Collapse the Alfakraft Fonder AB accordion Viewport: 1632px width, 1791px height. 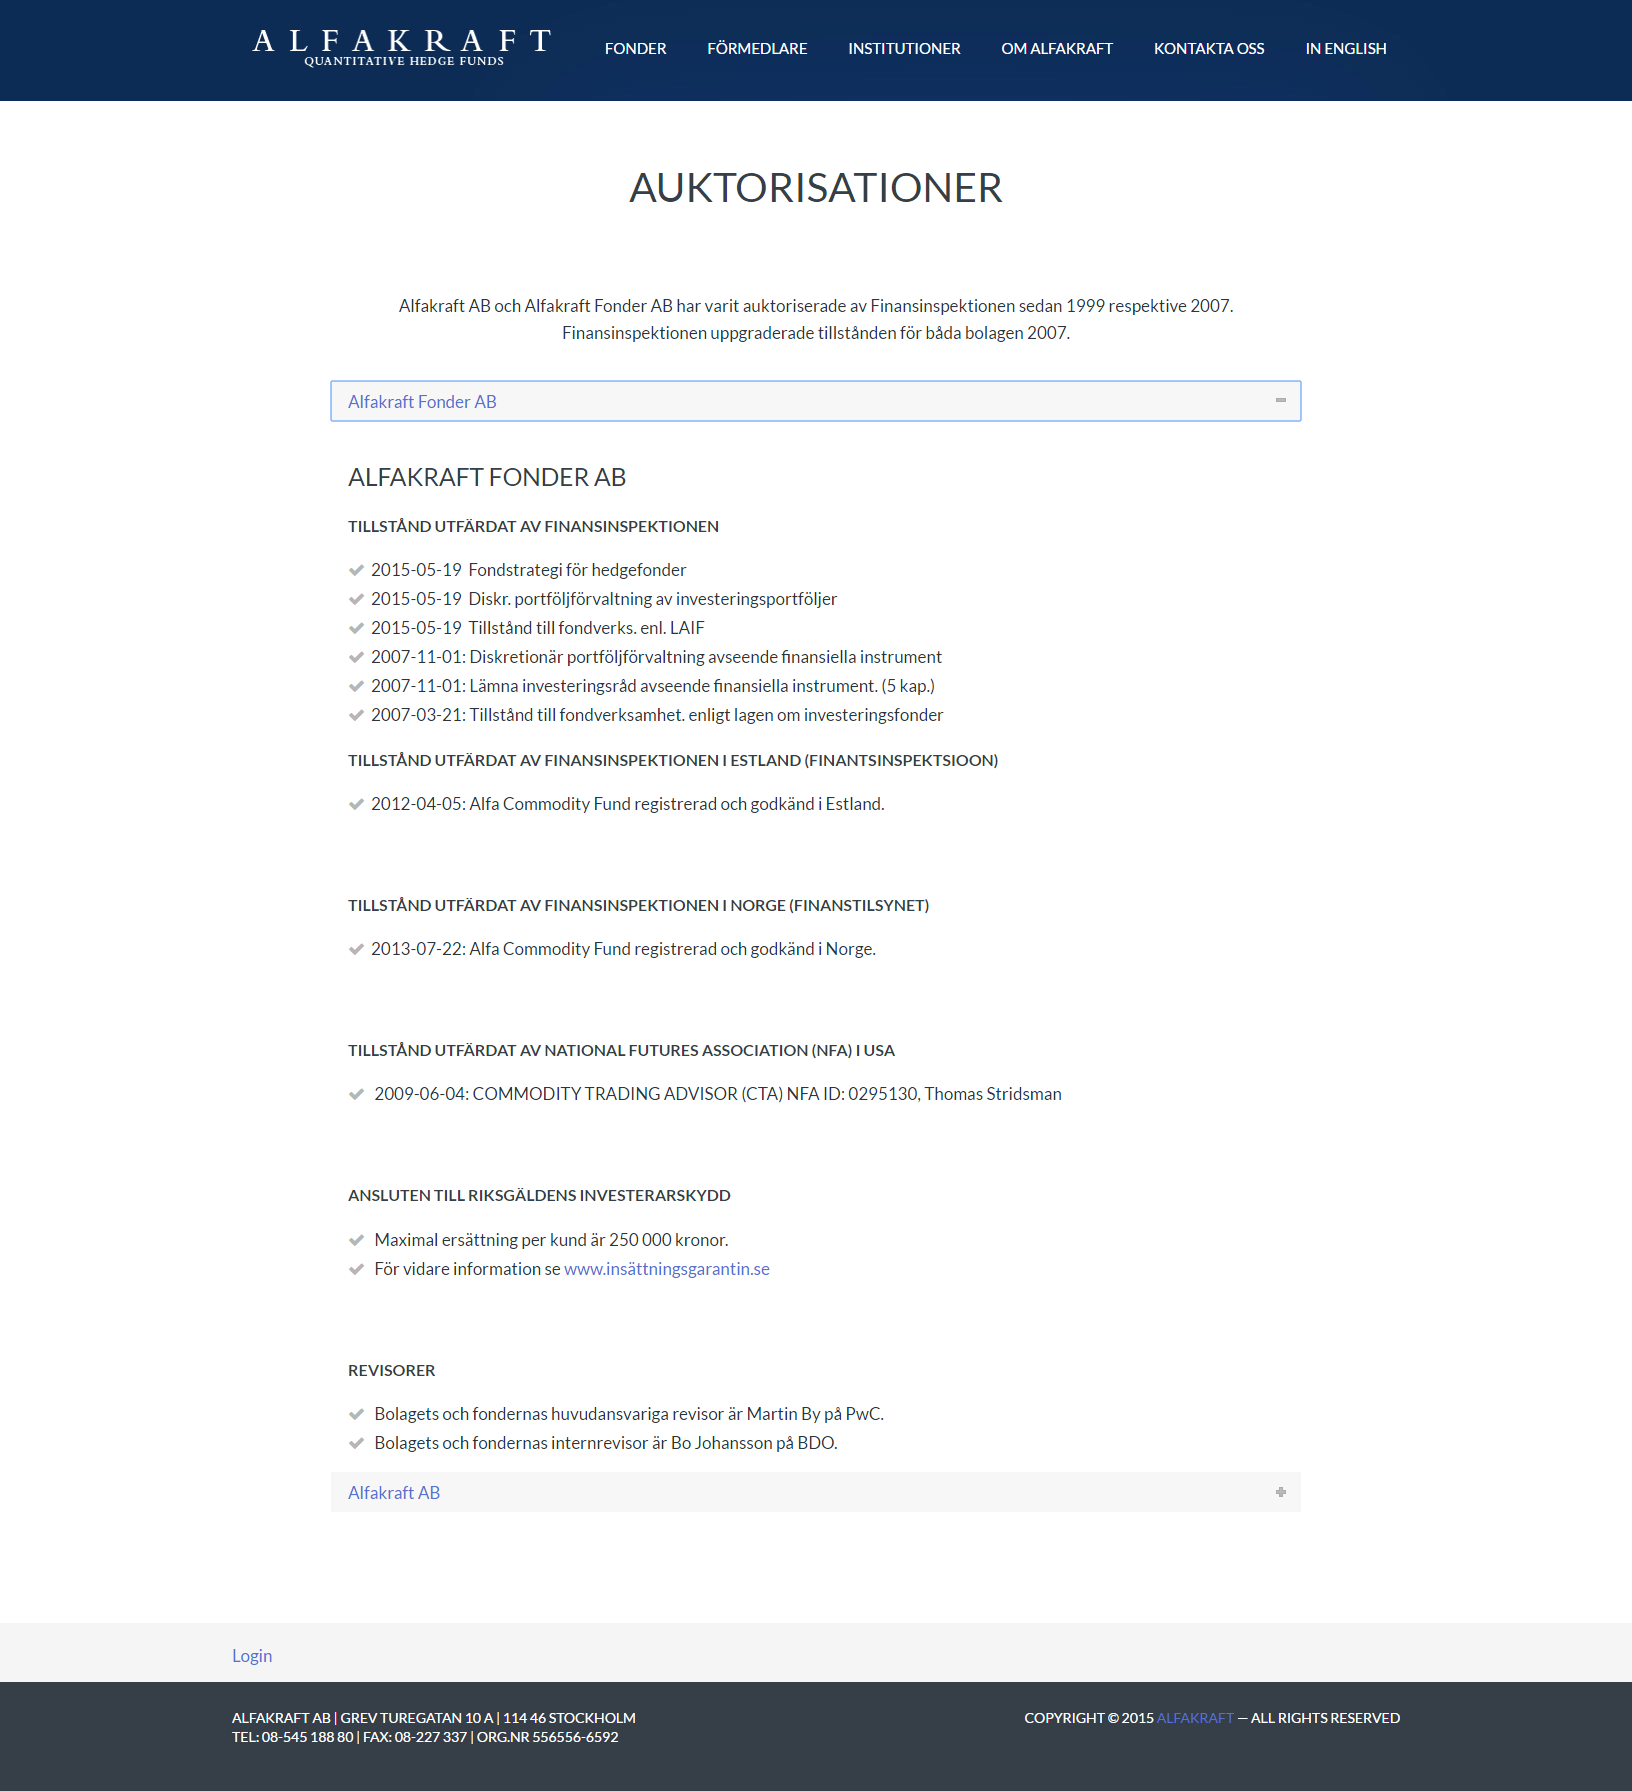(816, 401)
